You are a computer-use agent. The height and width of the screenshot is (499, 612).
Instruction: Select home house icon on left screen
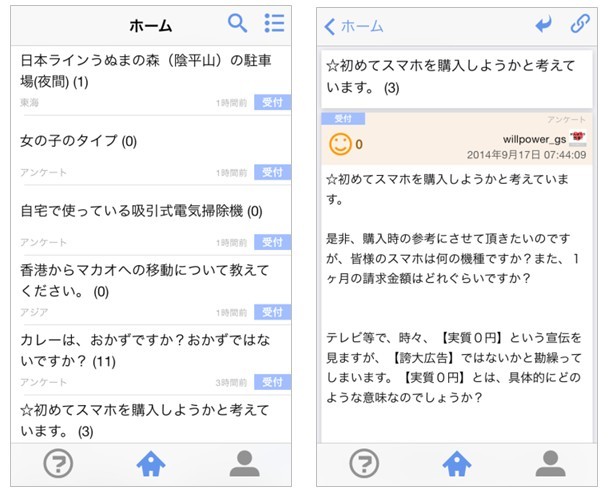(x=151, y=463)
